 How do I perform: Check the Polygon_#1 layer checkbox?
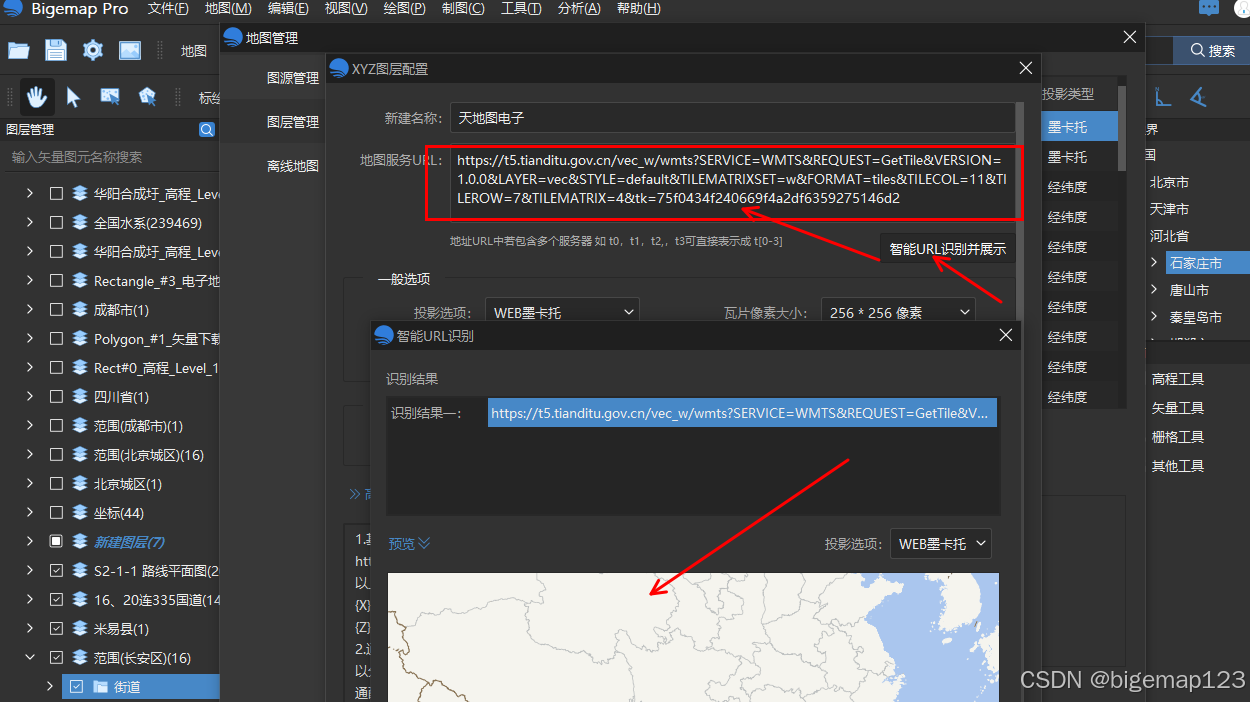(56, 339)
